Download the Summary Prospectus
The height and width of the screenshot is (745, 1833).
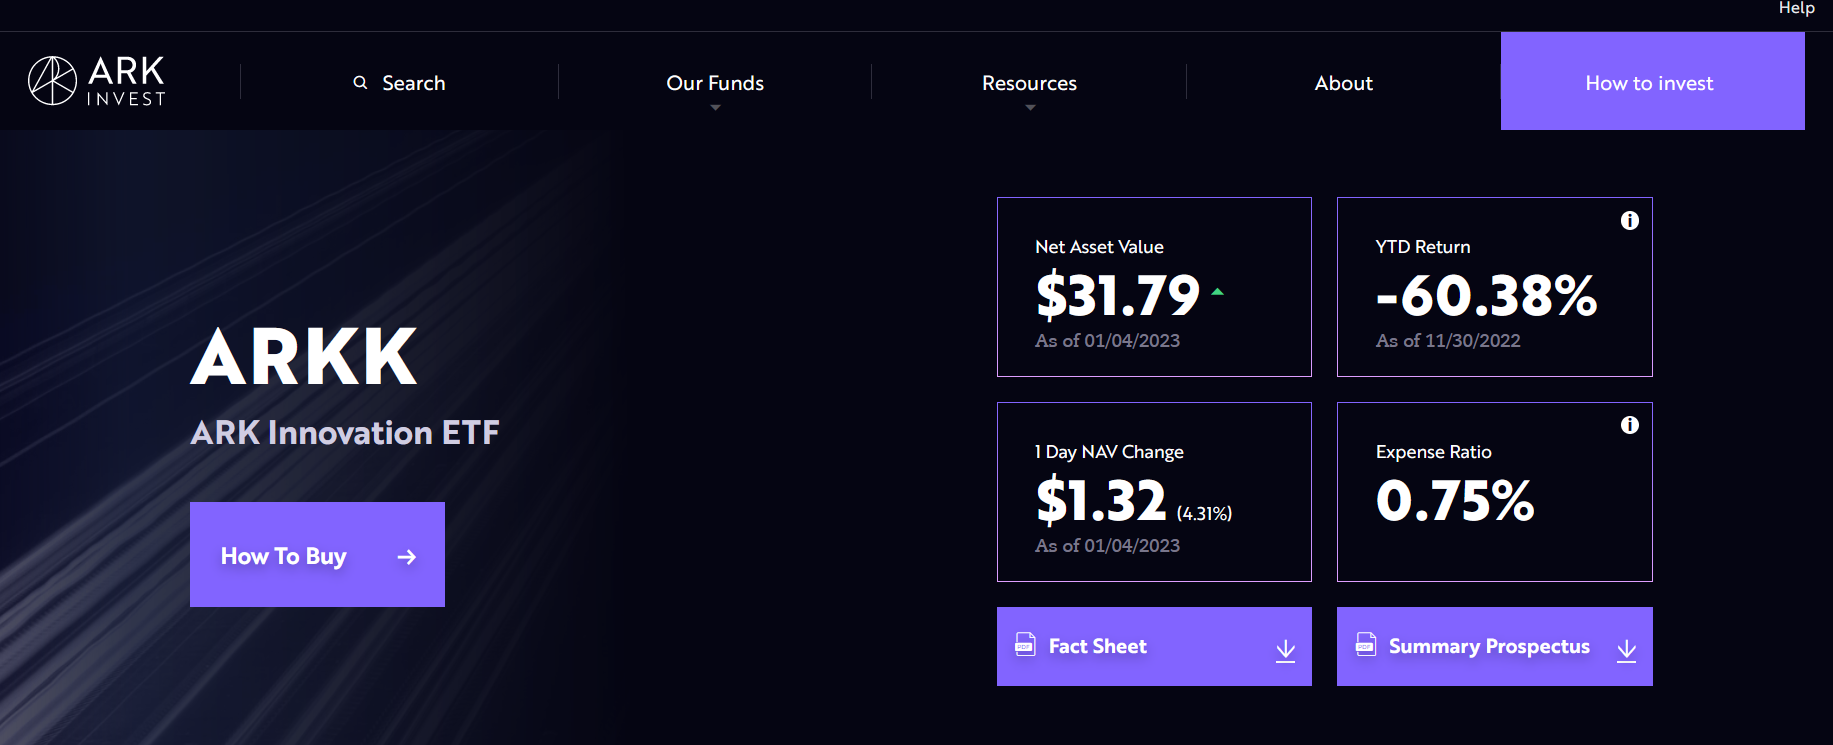[x=1494, y=646]
